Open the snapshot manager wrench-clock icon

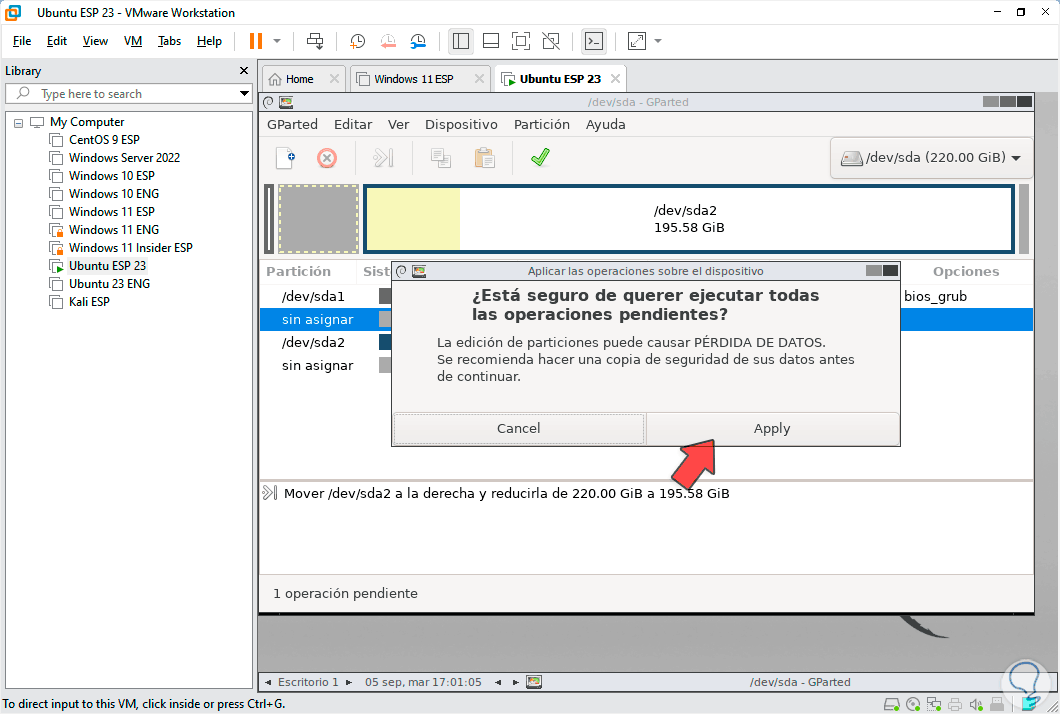point(418,41)
